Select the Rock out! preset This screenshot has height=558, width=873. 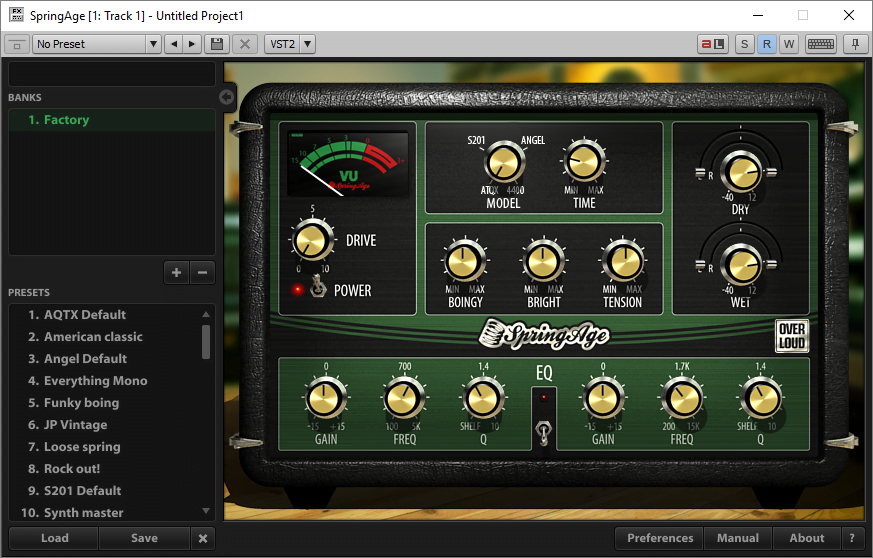(105, 469)
